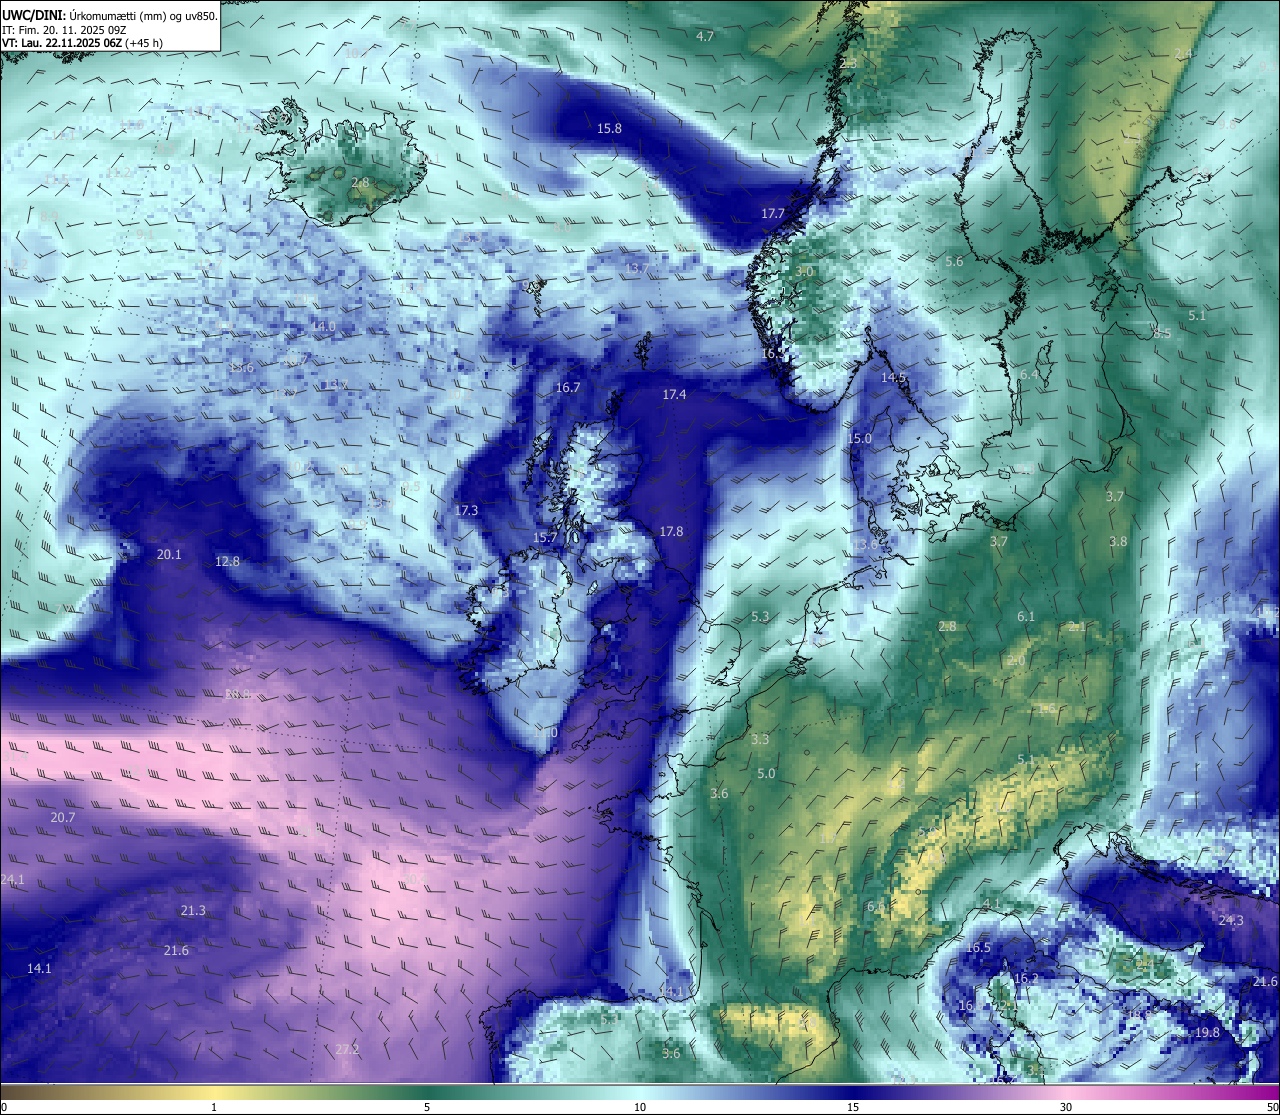The height and width of the screenshot is (1115, 1280).
Task: Click the 16.5 value label
Action: [x=978, y=947]
